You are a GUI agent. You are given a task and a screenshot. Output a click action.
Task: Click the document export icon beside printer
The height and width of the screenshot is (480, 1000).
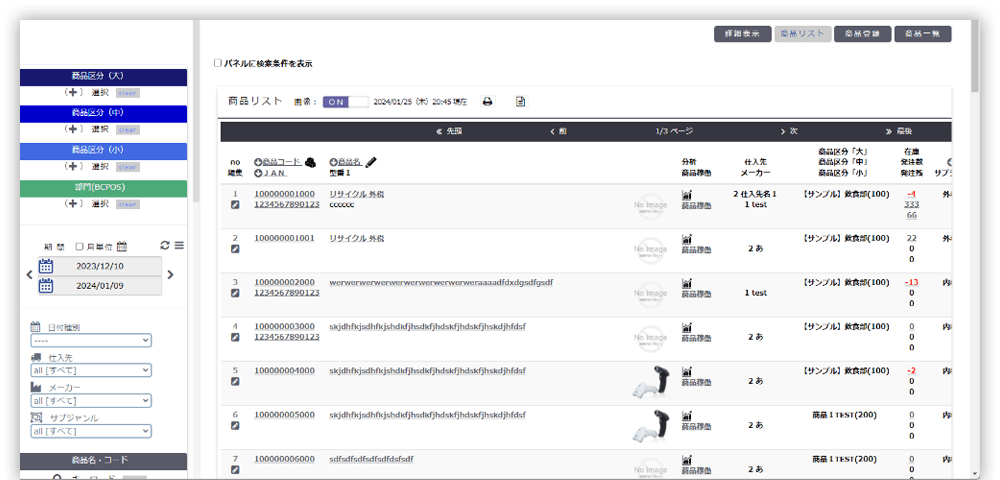(x=520, y=101)
